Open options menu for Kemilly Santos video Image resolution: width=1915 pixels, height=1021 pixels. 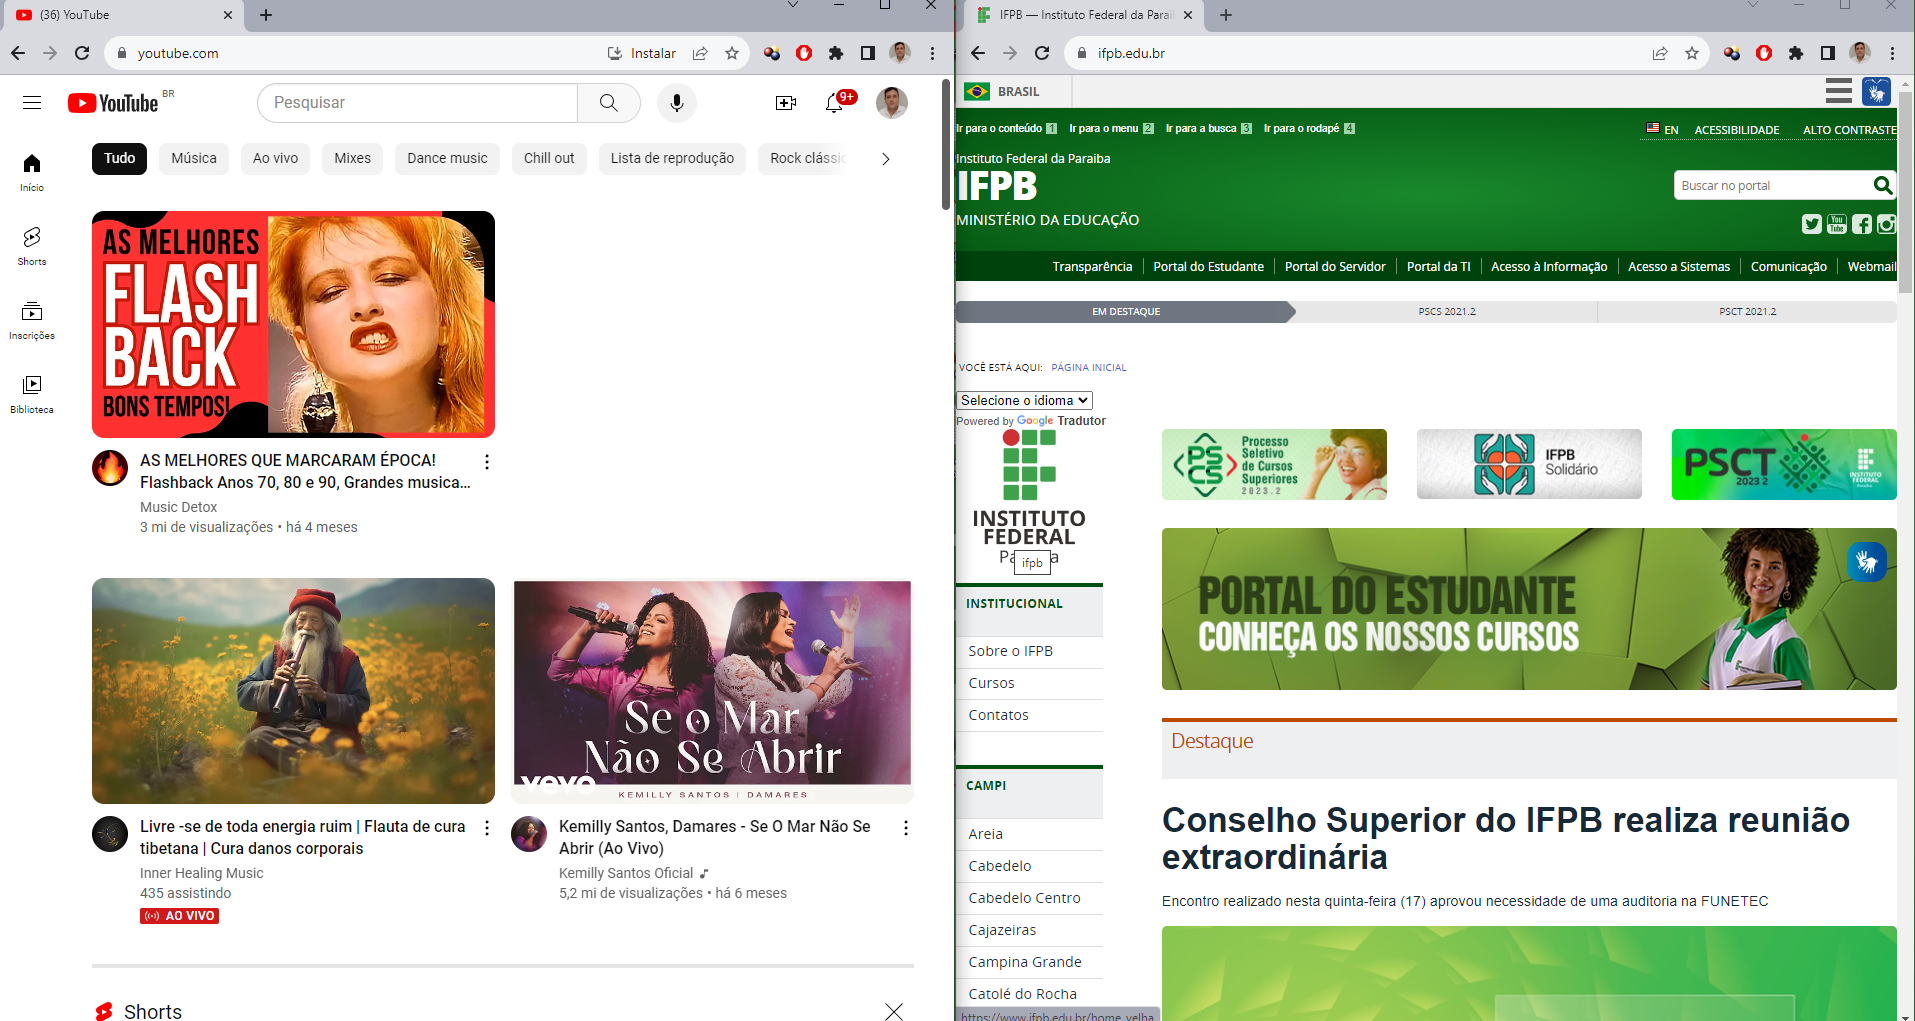click(x=906, y=828)
